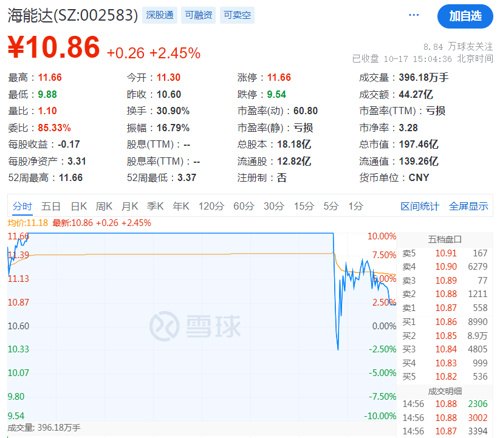Click the 买5 order row at 10.82

pos(445,377)
